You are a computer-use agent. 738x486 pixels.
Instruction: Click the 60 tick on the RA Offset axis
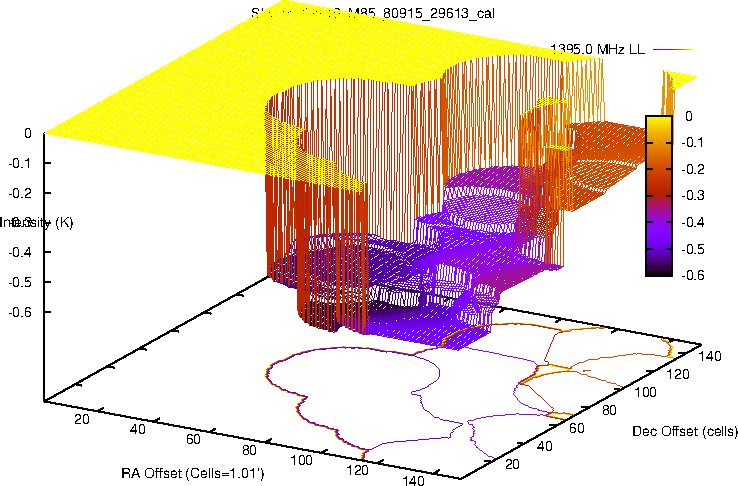pyautogui.click(x=193, y=439)
